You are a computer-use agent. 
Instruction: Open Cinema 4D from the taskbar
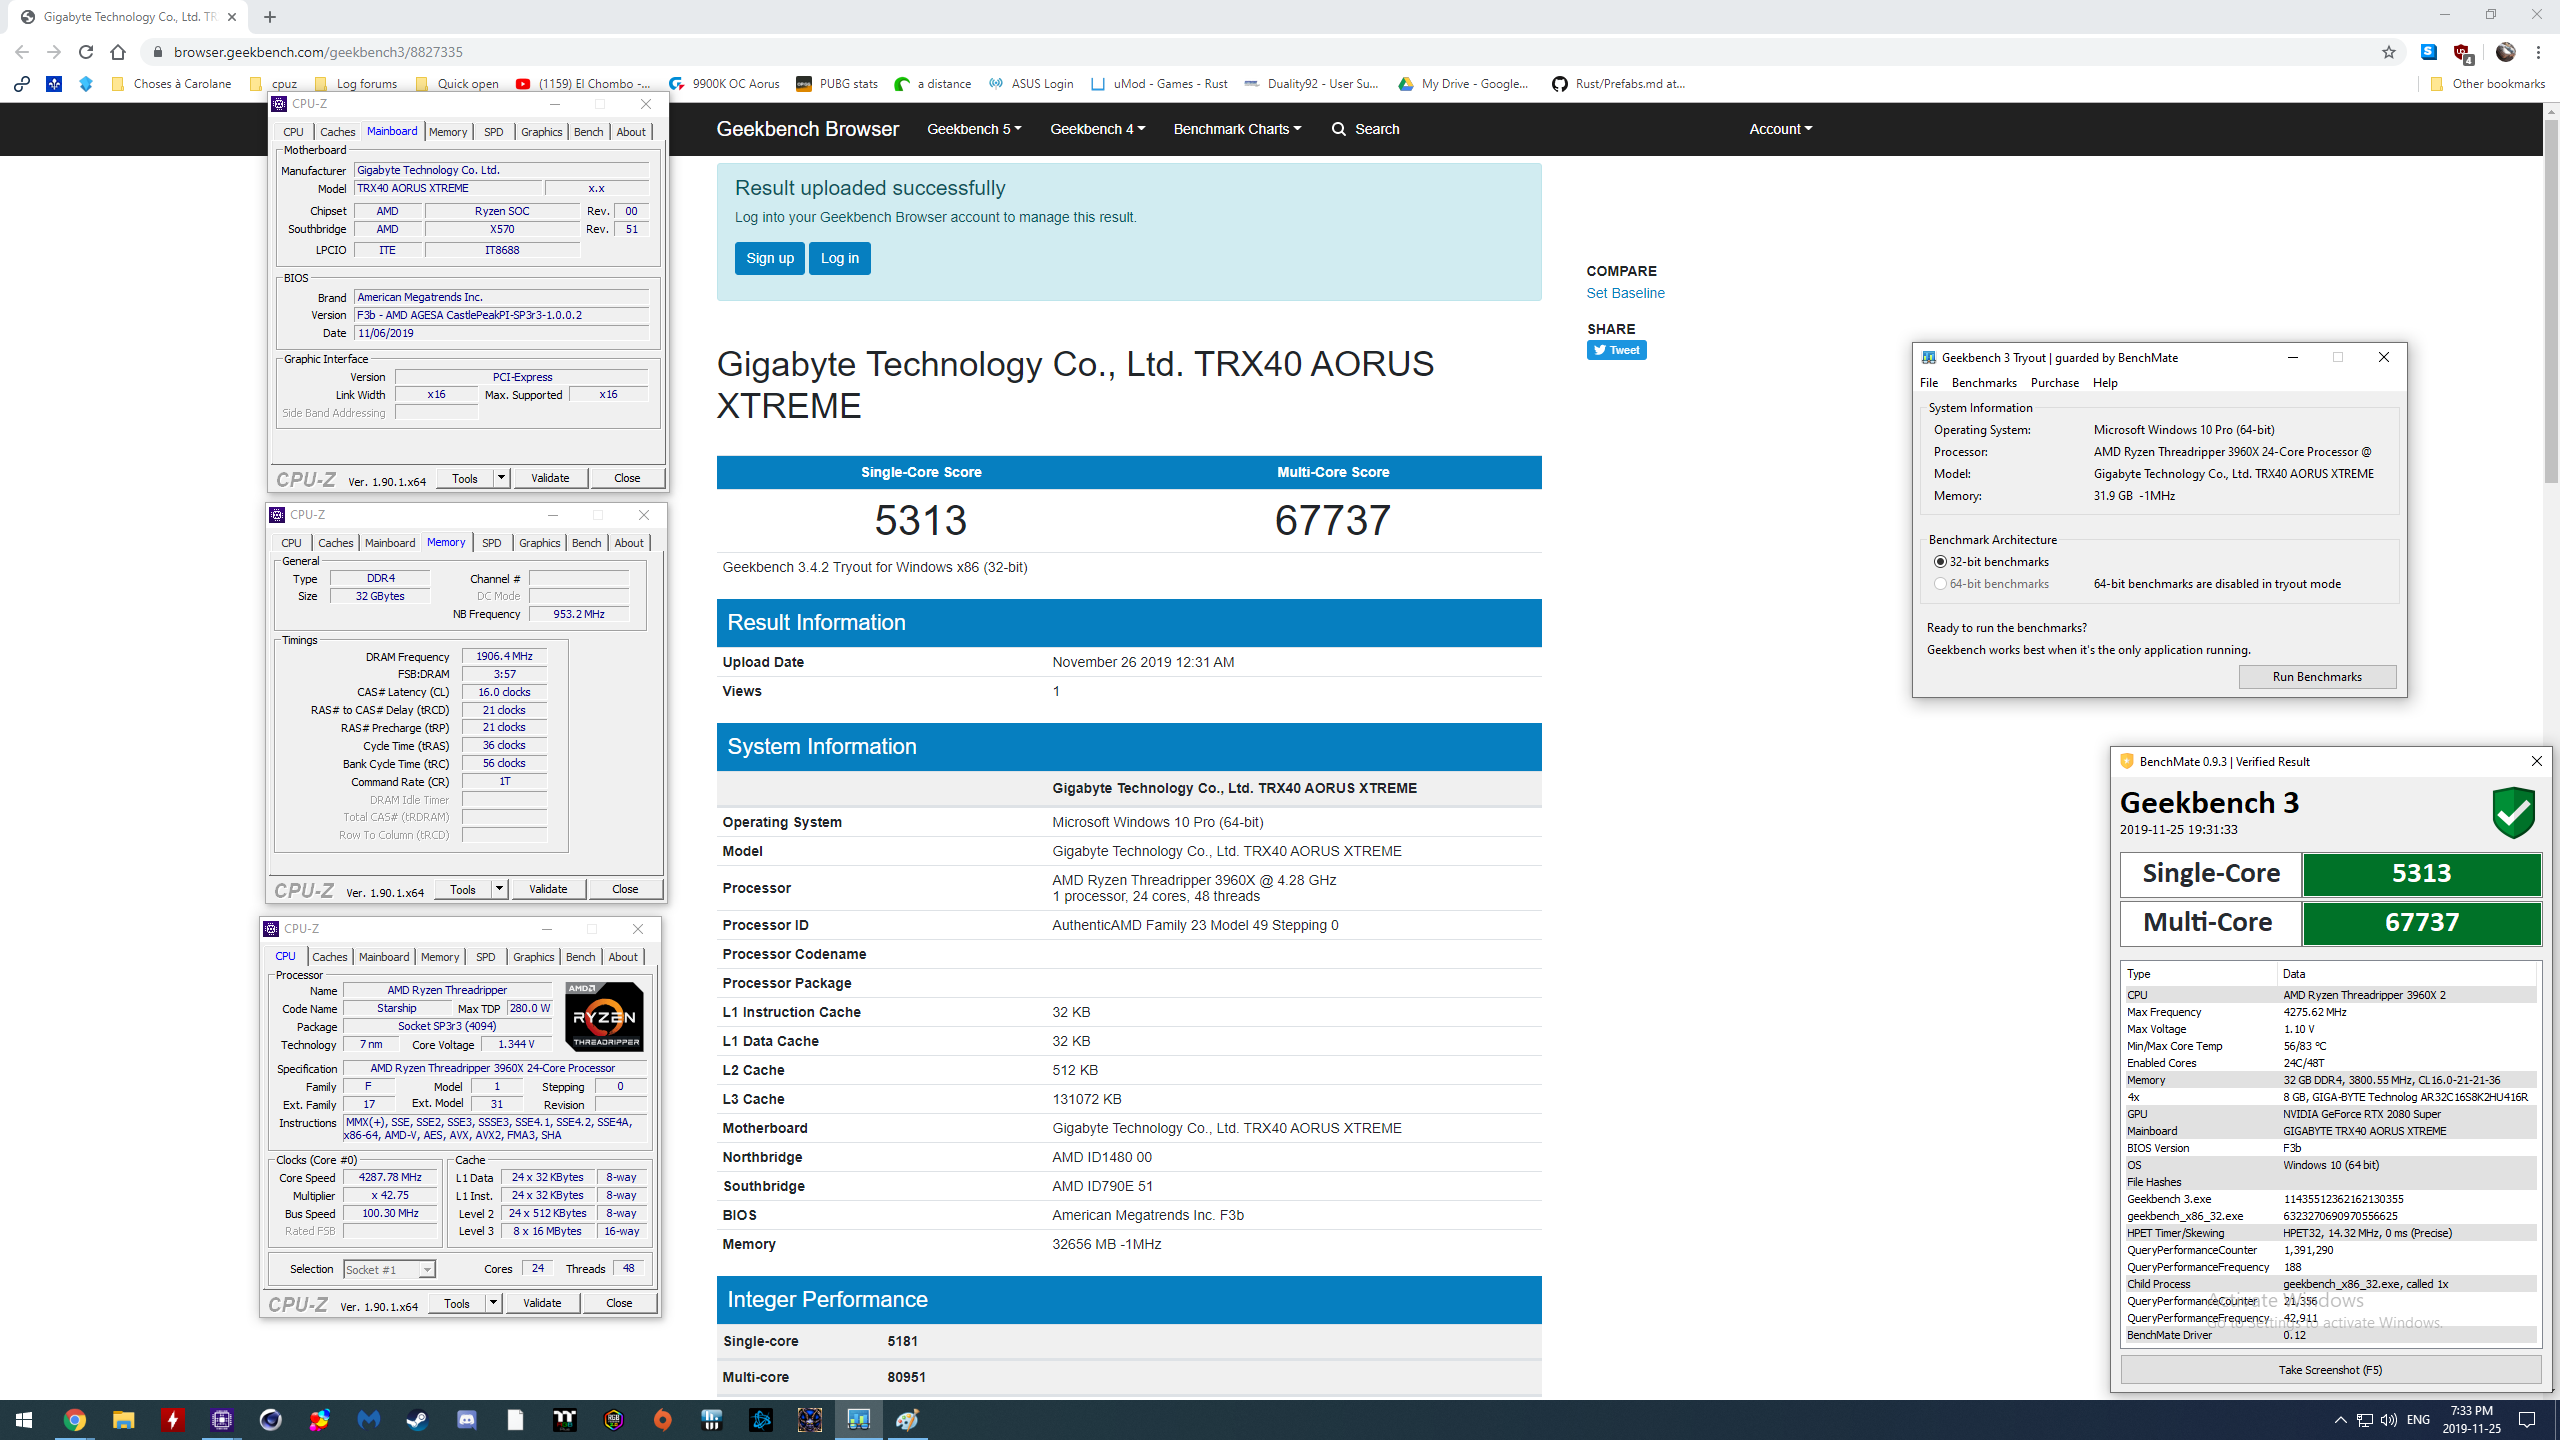click(x=270, y=1420)
